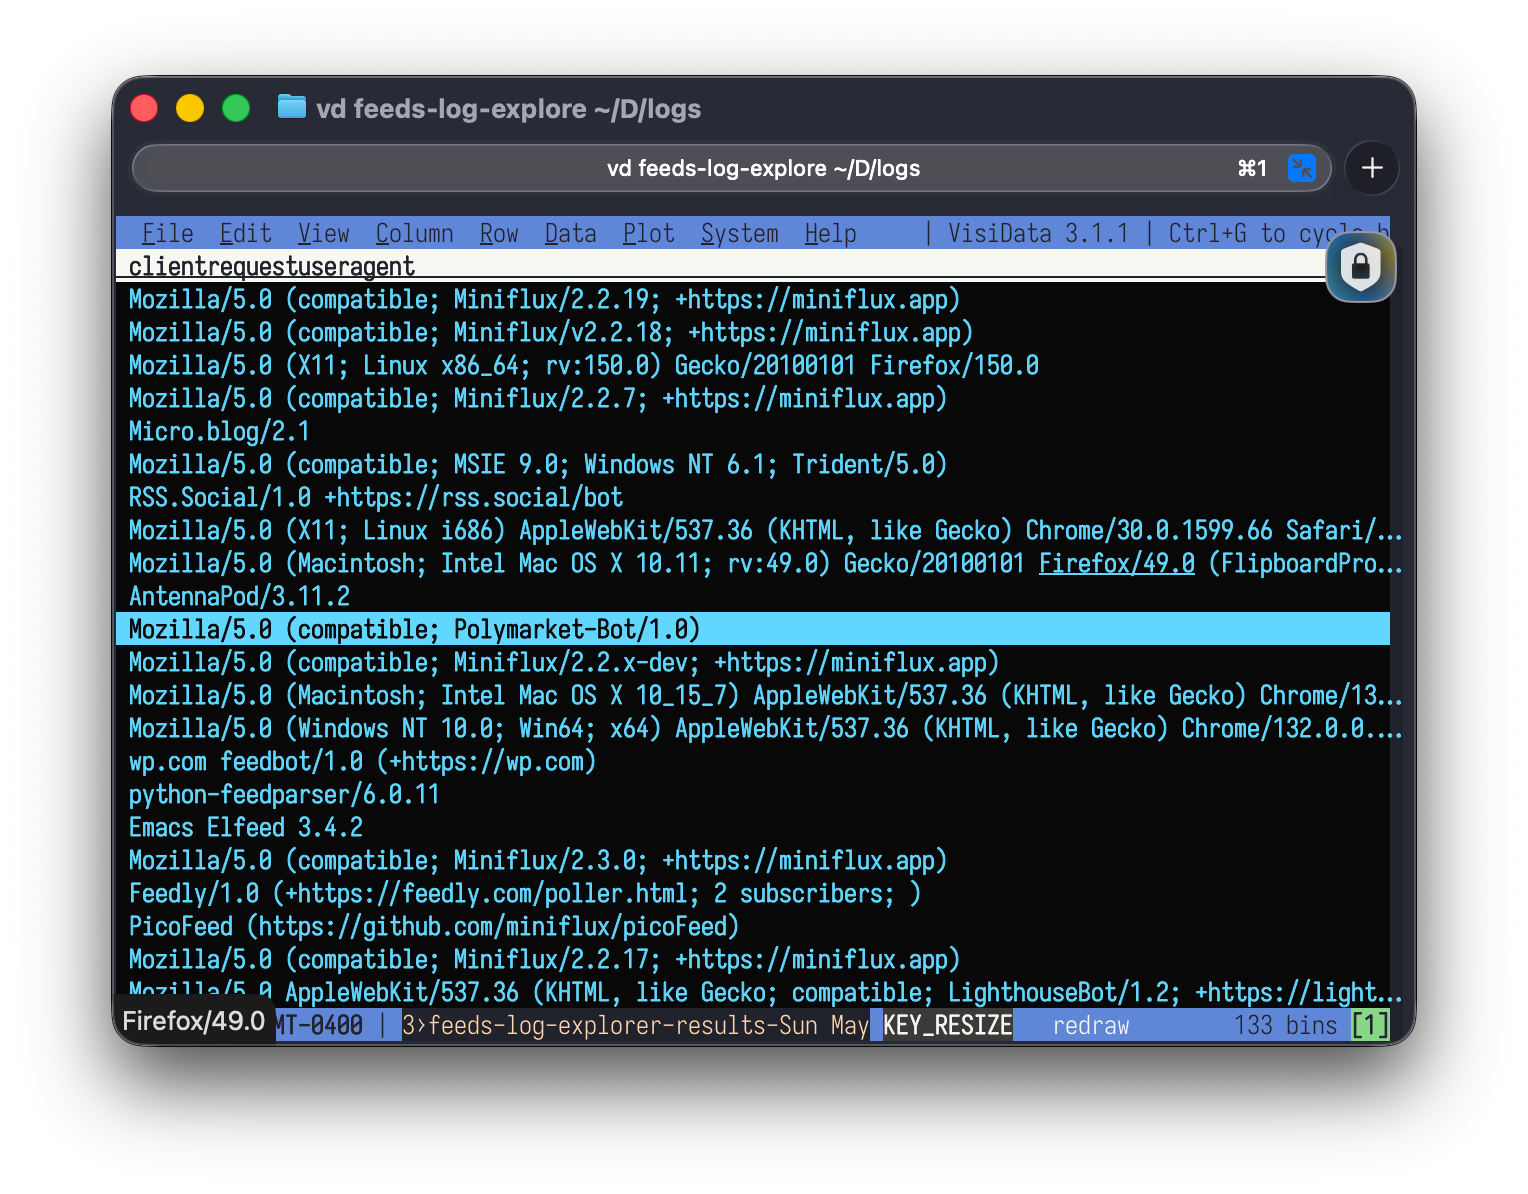Image resolution: width=1528 pixels, height=1194 pixels.
Task: Select the Miniflux/2.2.7 user agent row
Action: tap(753, 398)
